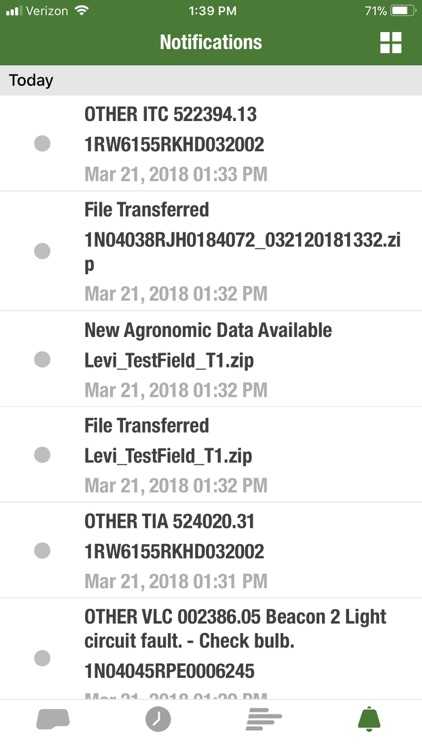Image resolution: width=422 pixels, height=750 pixels.
Task: Tap the battery indicator in status bar
Action: 403,11
